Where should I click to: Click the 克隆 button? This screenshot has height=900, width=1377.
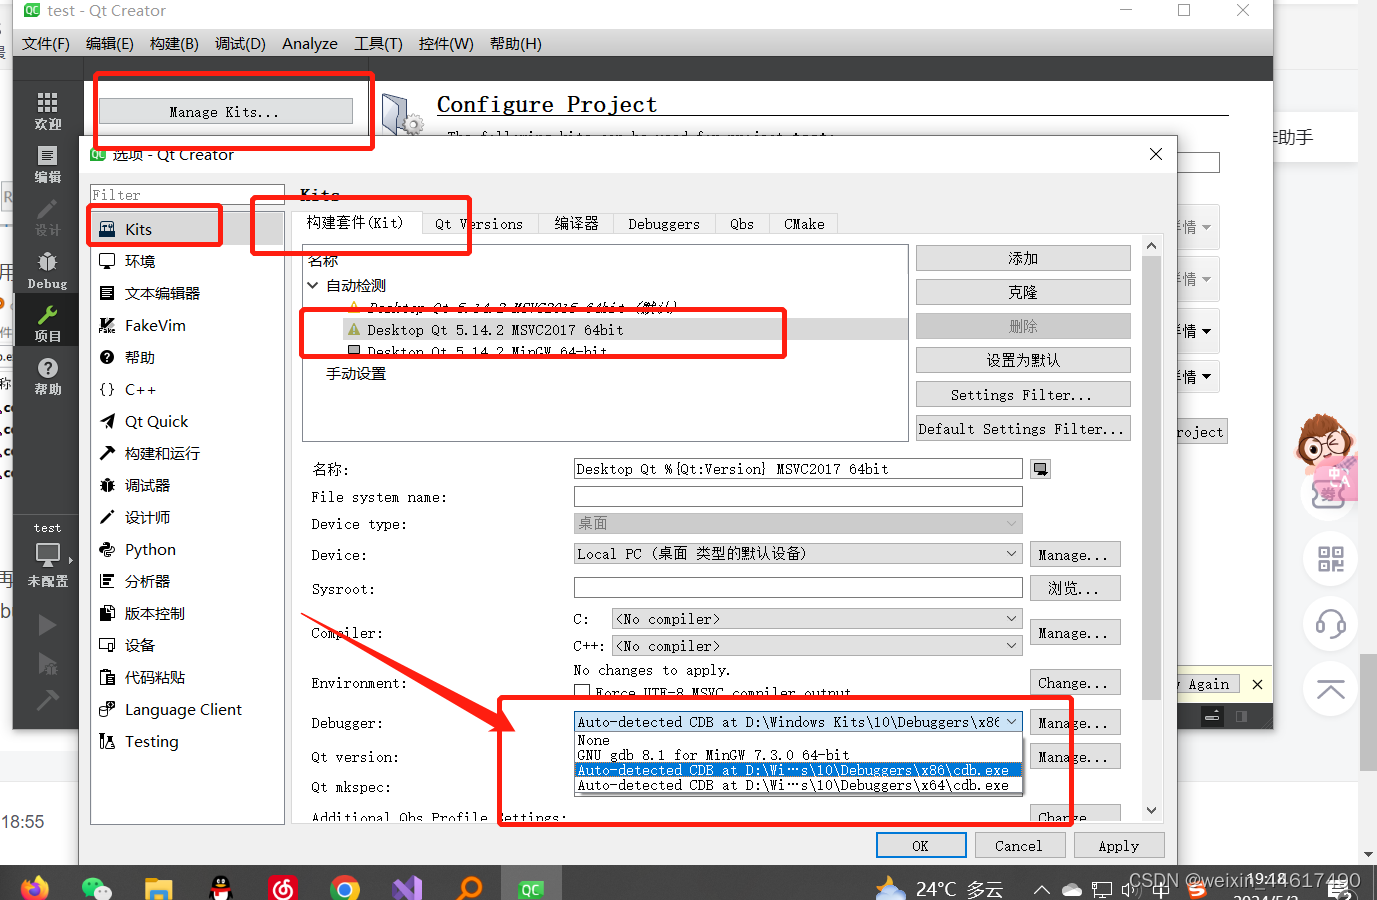tap(1023, 292)
